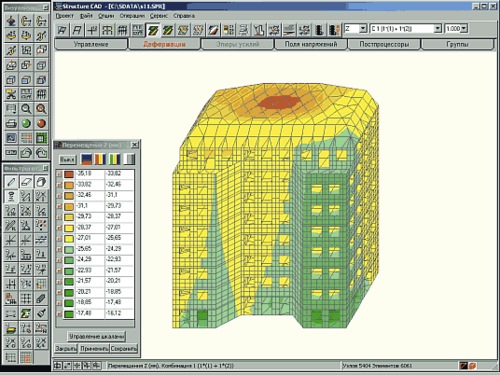Select the blue-orange gradient scale icon
This screenshot has height=375, width=500.
point(86,159)
